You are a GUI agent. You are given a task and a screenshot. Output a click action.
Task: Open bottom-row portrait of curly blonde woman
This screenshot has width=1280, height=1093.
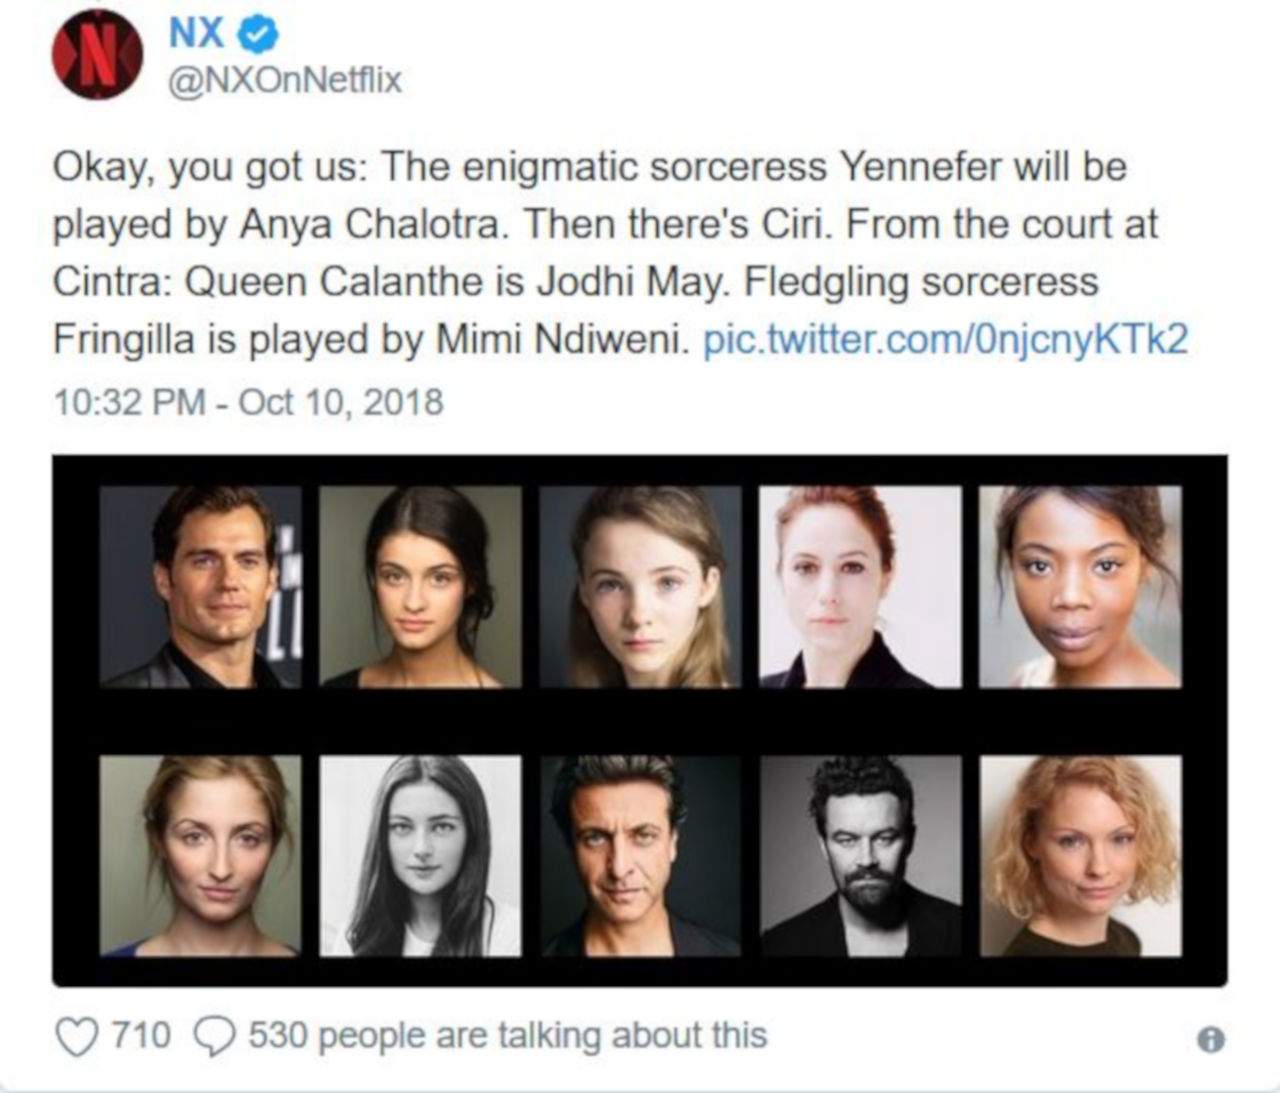tap(1080, 856)
